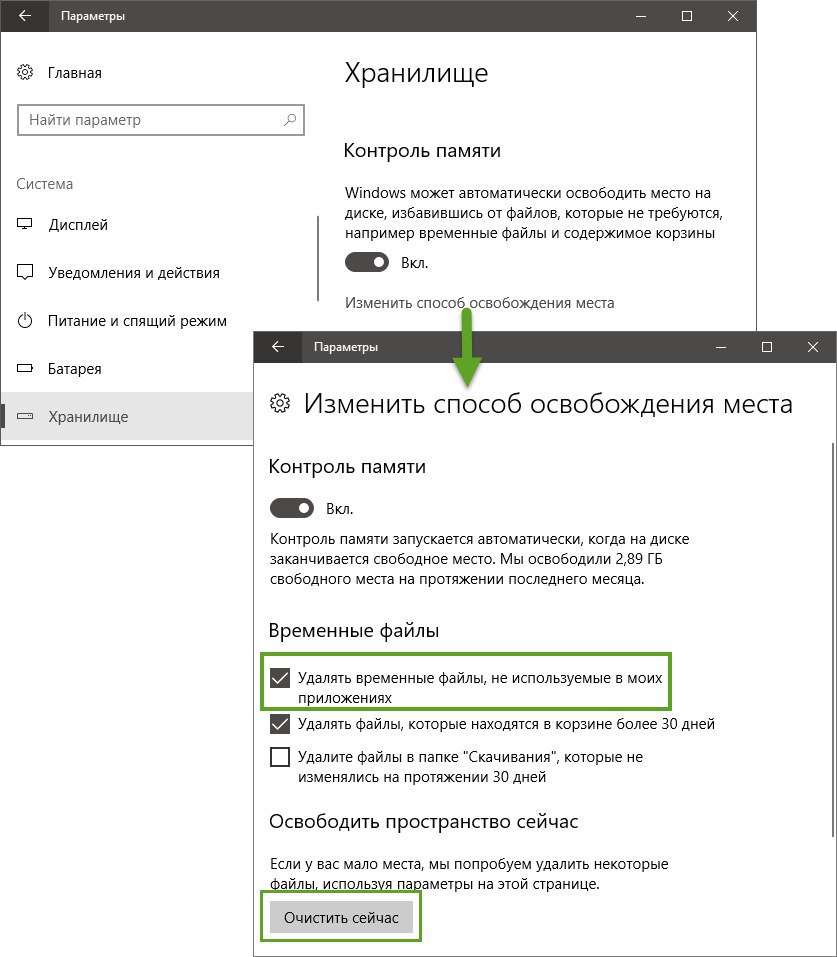Viewport: 837px width, 957px height.
Task: Click the Дисплей monitor icon
Action: click(24, 224)
